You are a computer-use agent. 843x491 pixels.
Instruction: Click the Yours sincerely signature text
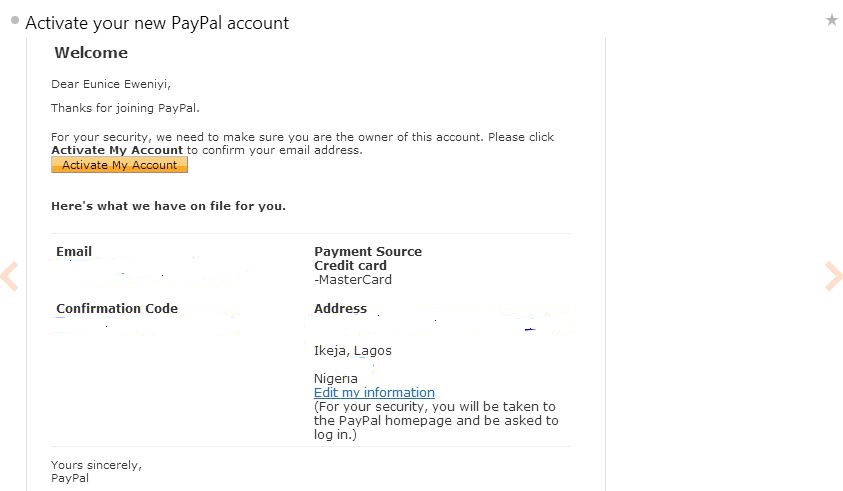click(96, 464)
